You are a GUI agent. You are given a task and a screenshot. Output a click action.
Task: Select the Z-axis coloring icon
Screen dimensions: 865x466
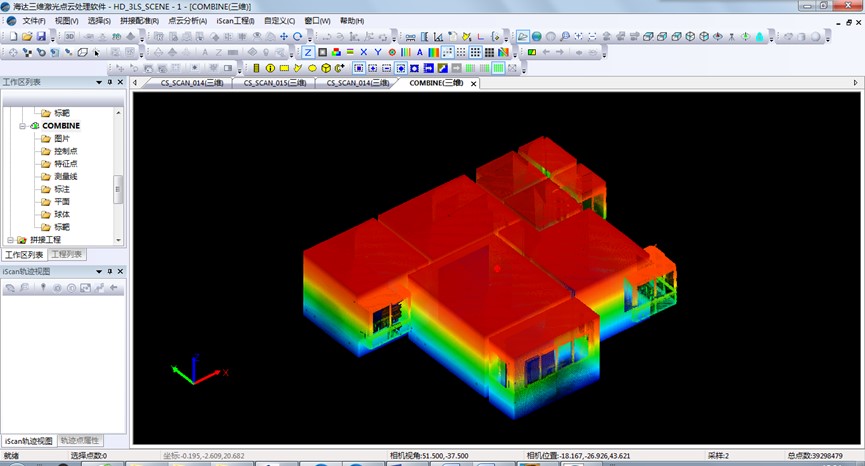(308, 52)
